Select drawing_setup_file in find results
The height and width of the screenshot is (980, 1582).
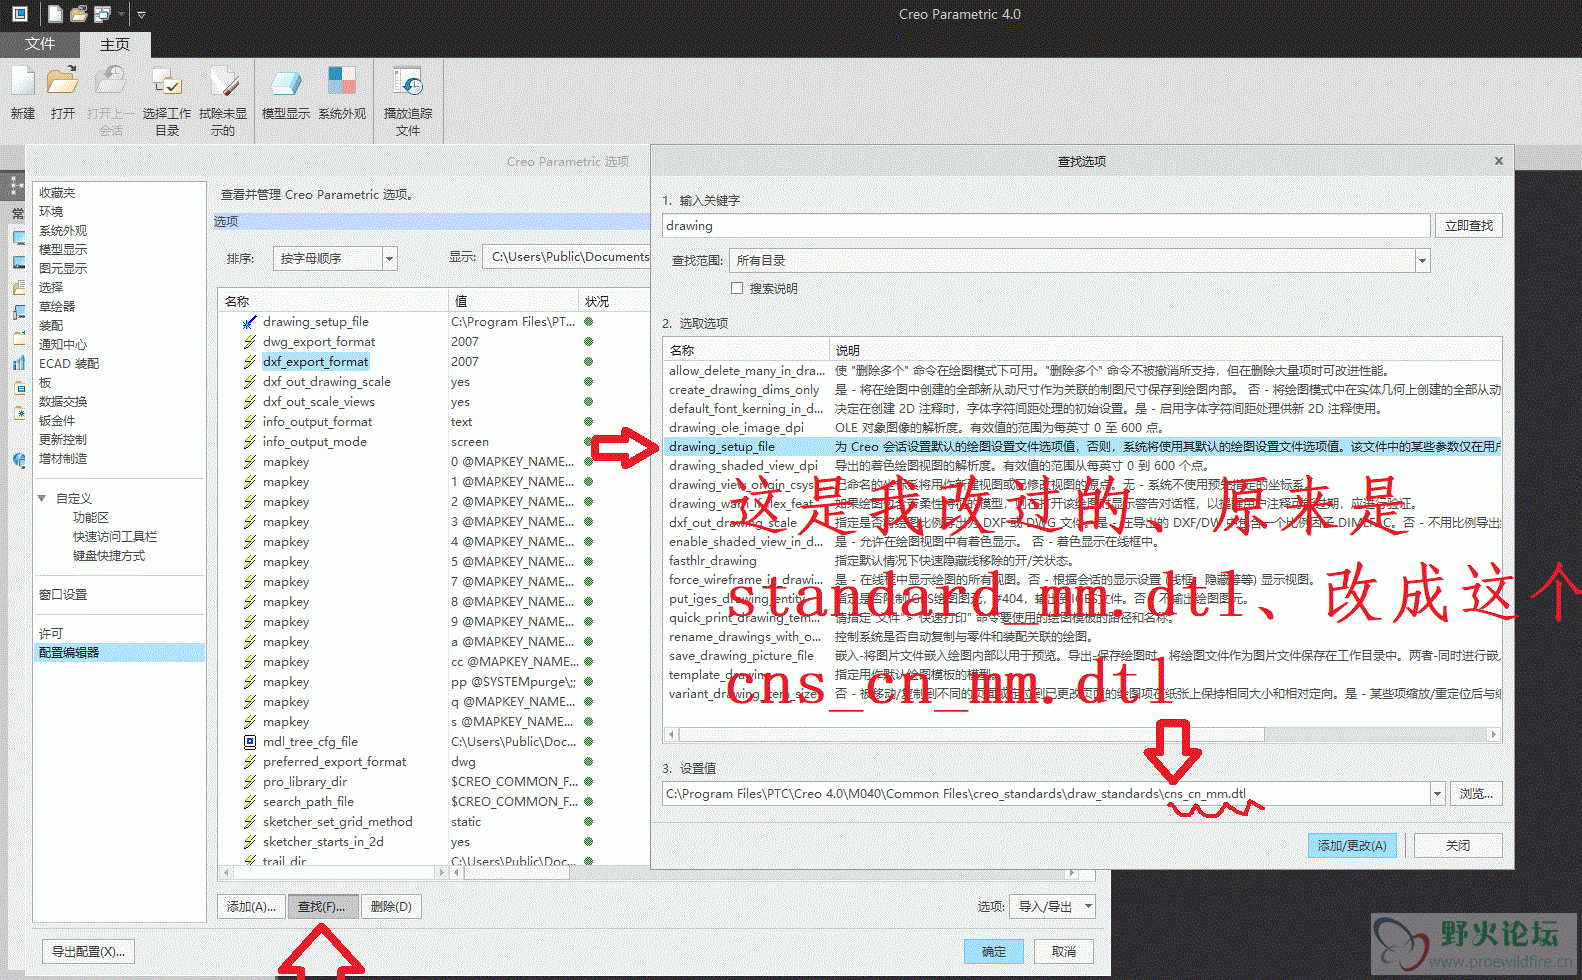(1082, 447)
